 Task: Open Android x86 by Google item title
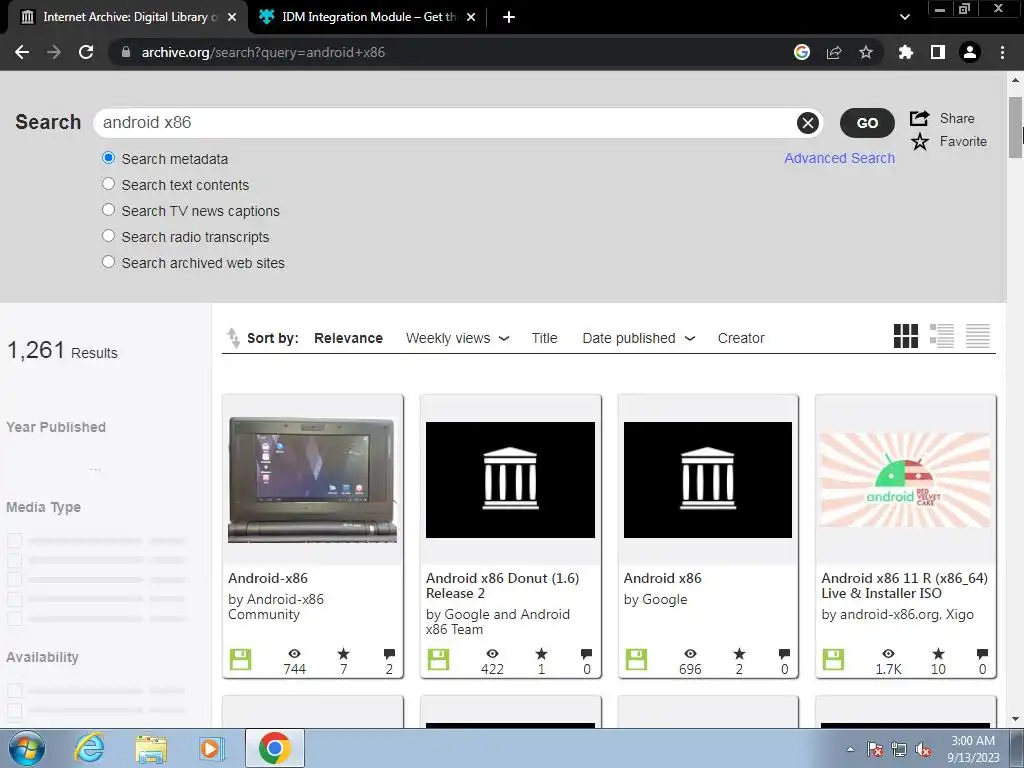pos(662,578)
